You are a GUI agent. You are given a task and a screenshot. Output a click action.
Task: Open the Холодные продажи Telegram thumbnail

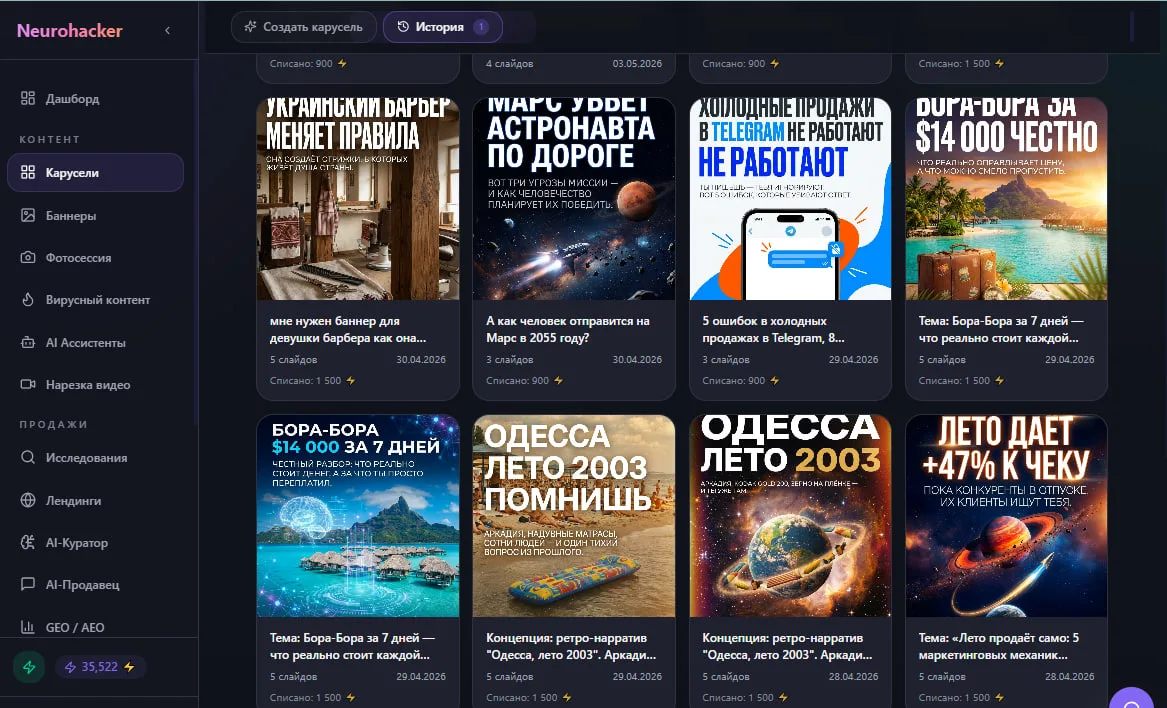(790, 199)
